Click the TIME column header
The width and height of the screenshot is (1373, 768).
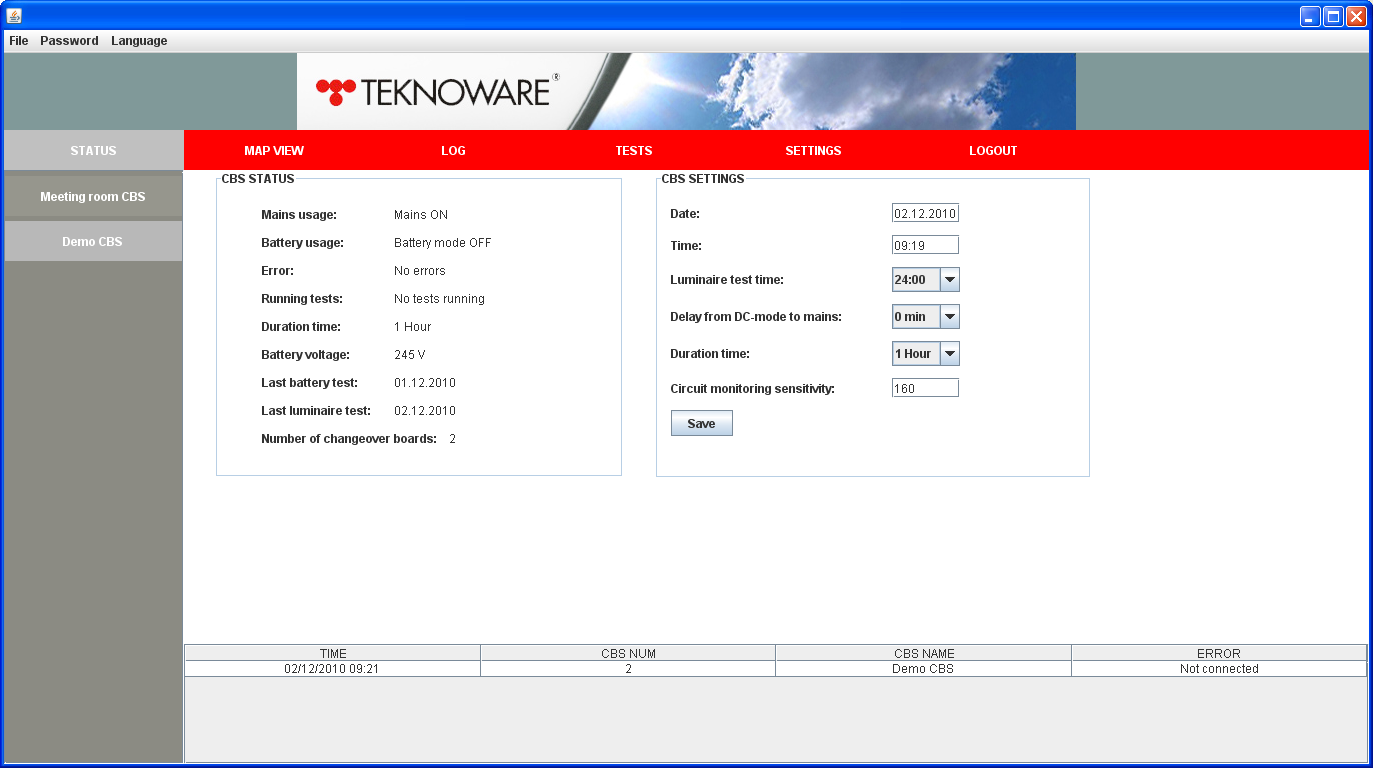(x=333, y=653)
